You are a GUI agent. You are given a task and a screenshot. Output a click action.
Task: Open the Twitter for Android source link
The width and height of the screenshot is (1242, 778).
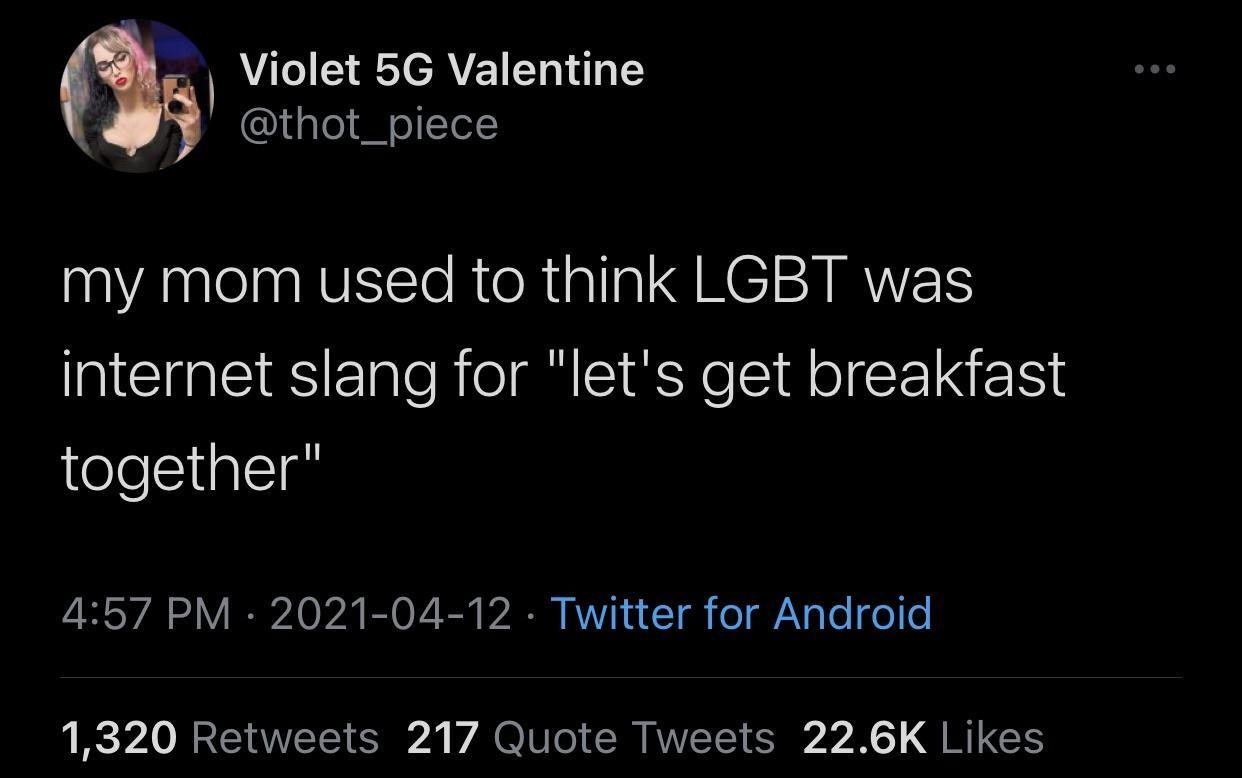pos(740,612)
